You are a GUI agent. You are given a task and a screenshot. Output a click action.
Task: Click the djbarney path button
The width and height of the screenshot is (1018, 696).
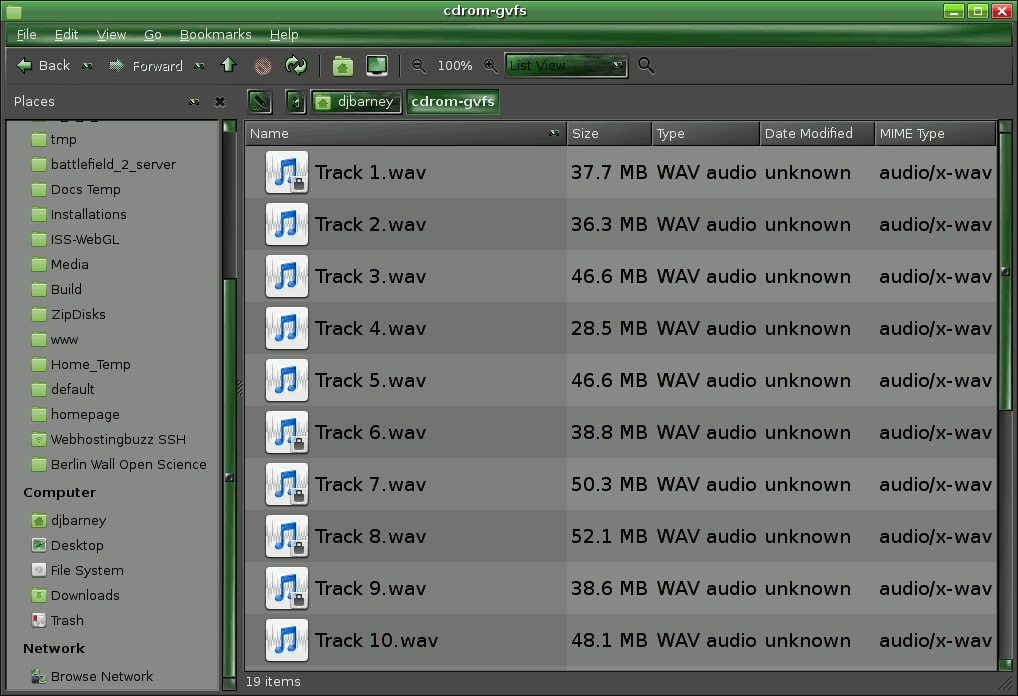point(357,102)
